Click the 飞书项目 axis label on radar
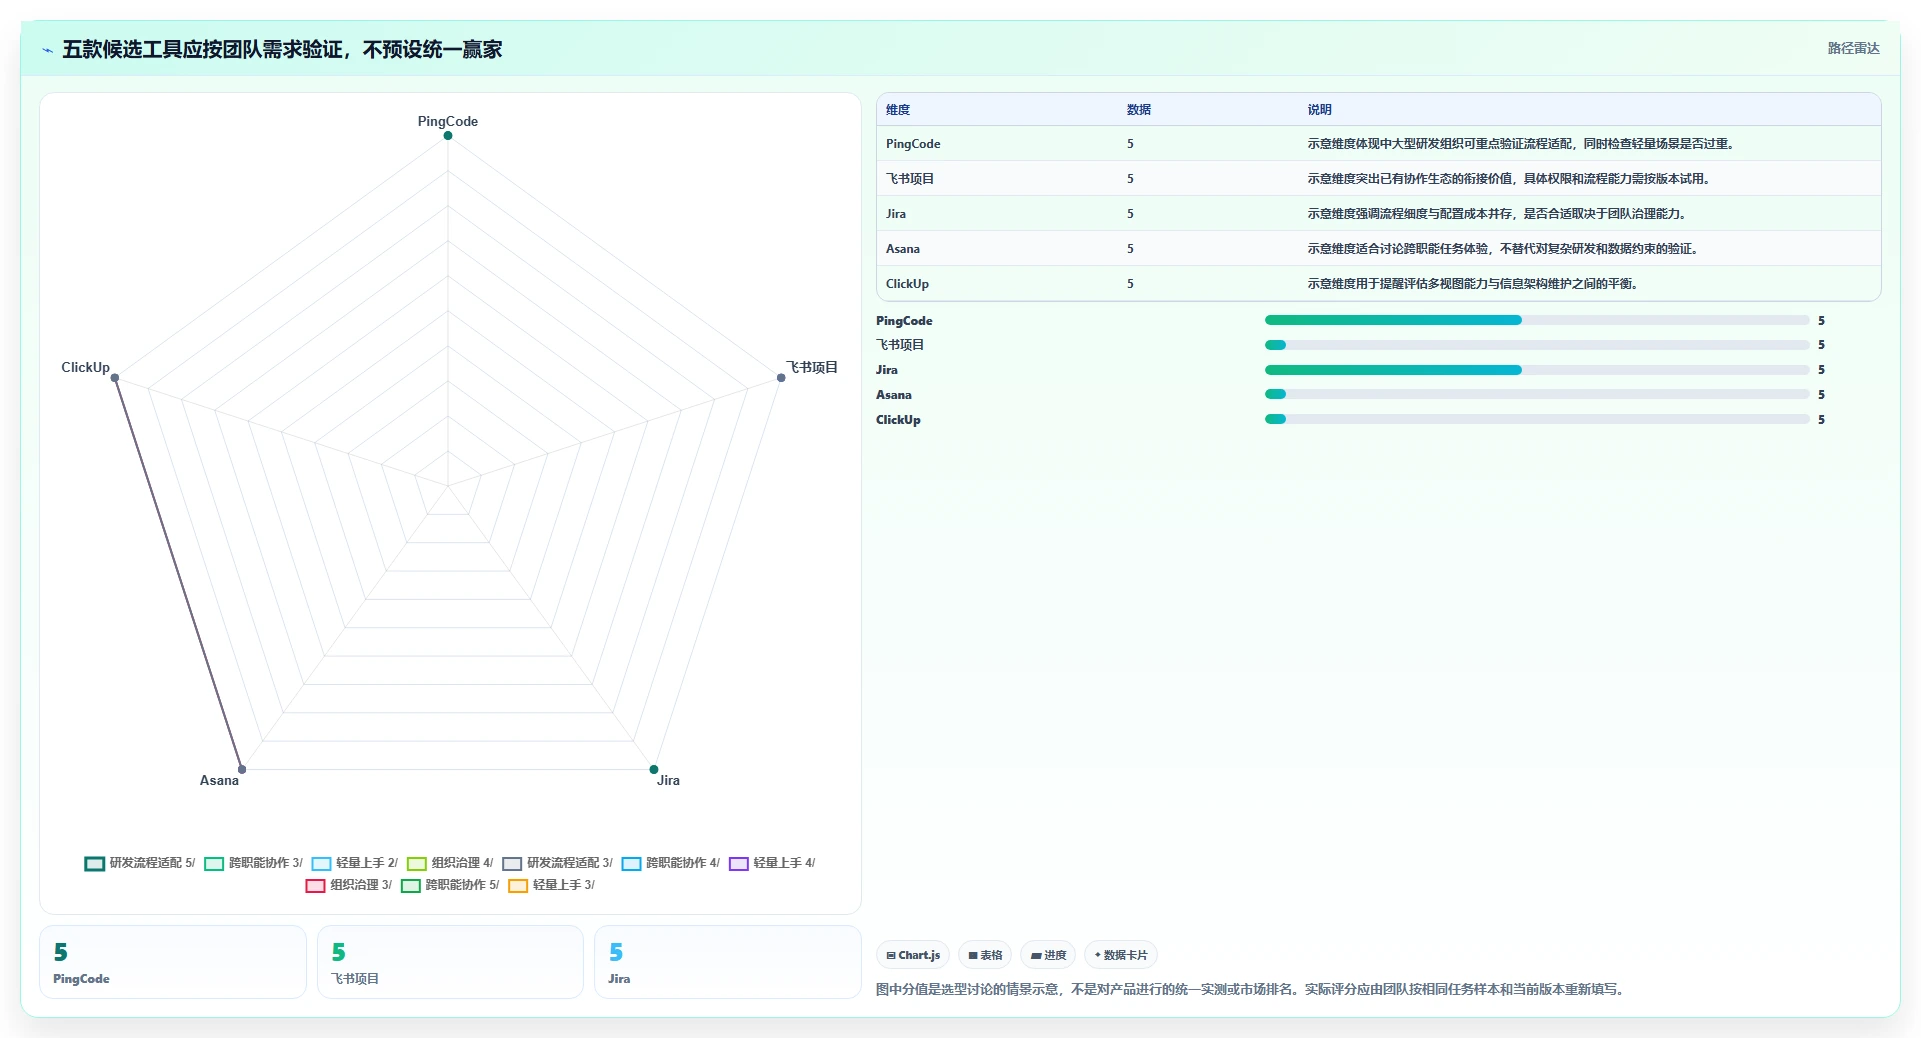Screen dimensions: 1921x1038 (x=812, y=367)
